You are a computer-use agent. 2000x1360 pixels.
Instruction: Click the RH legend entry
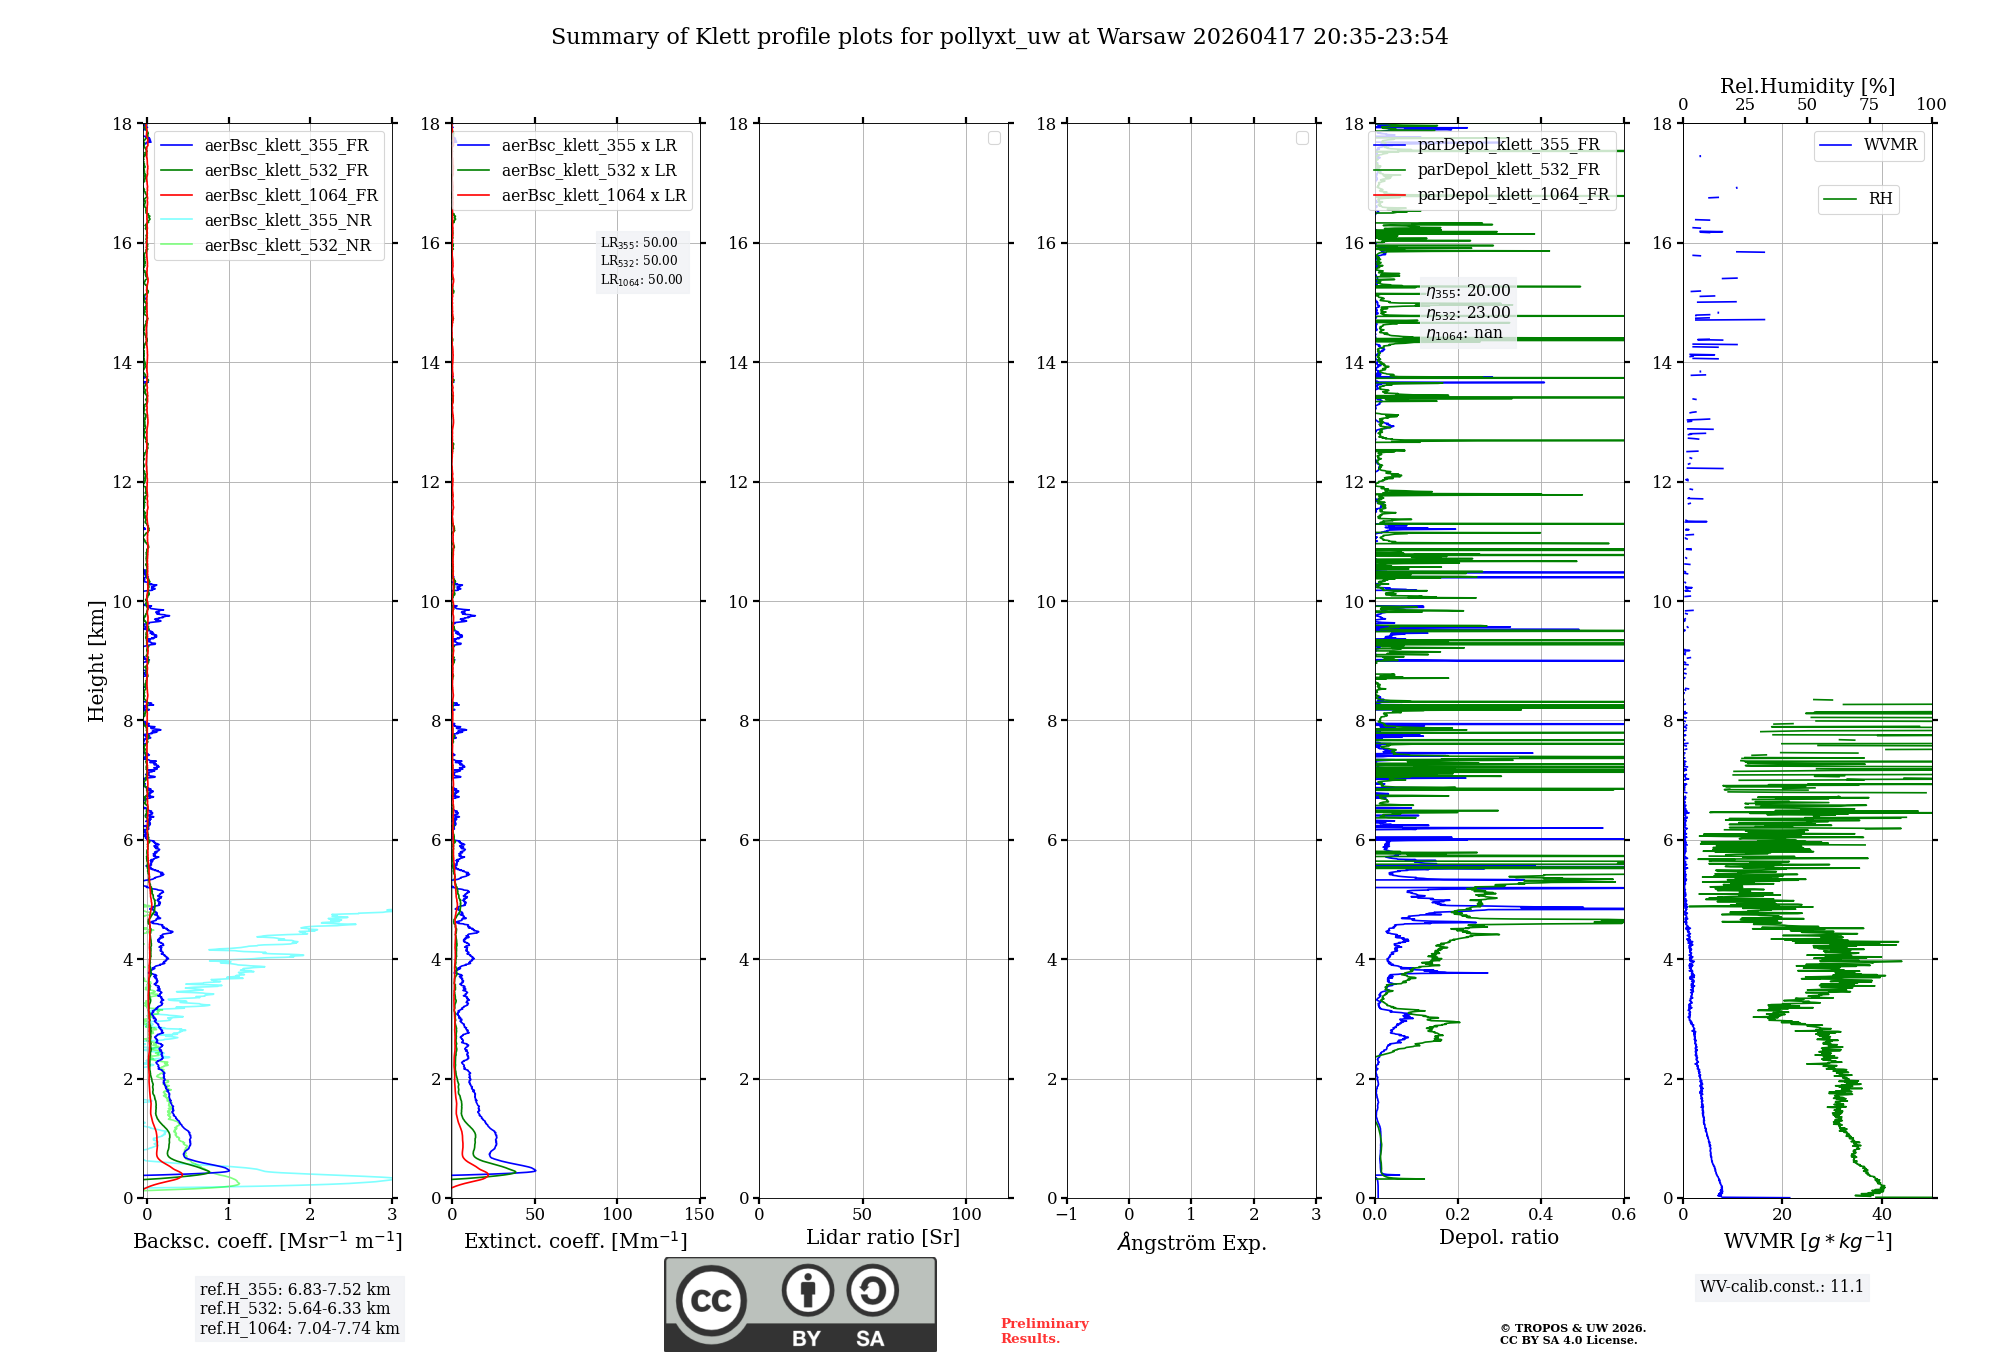1879,199
